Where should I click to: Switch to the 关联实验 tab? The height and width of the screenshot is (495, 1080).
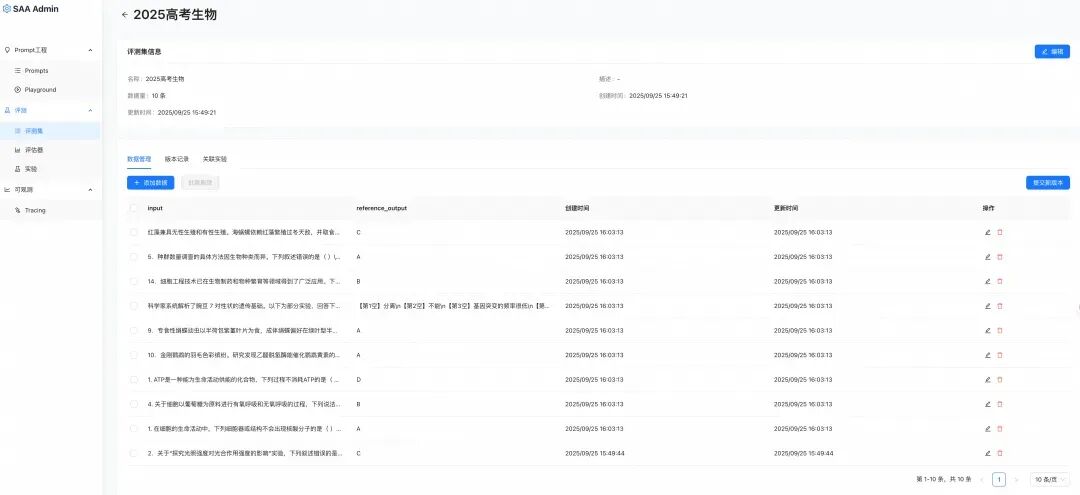pyautogui.click(x=215, y=158)
